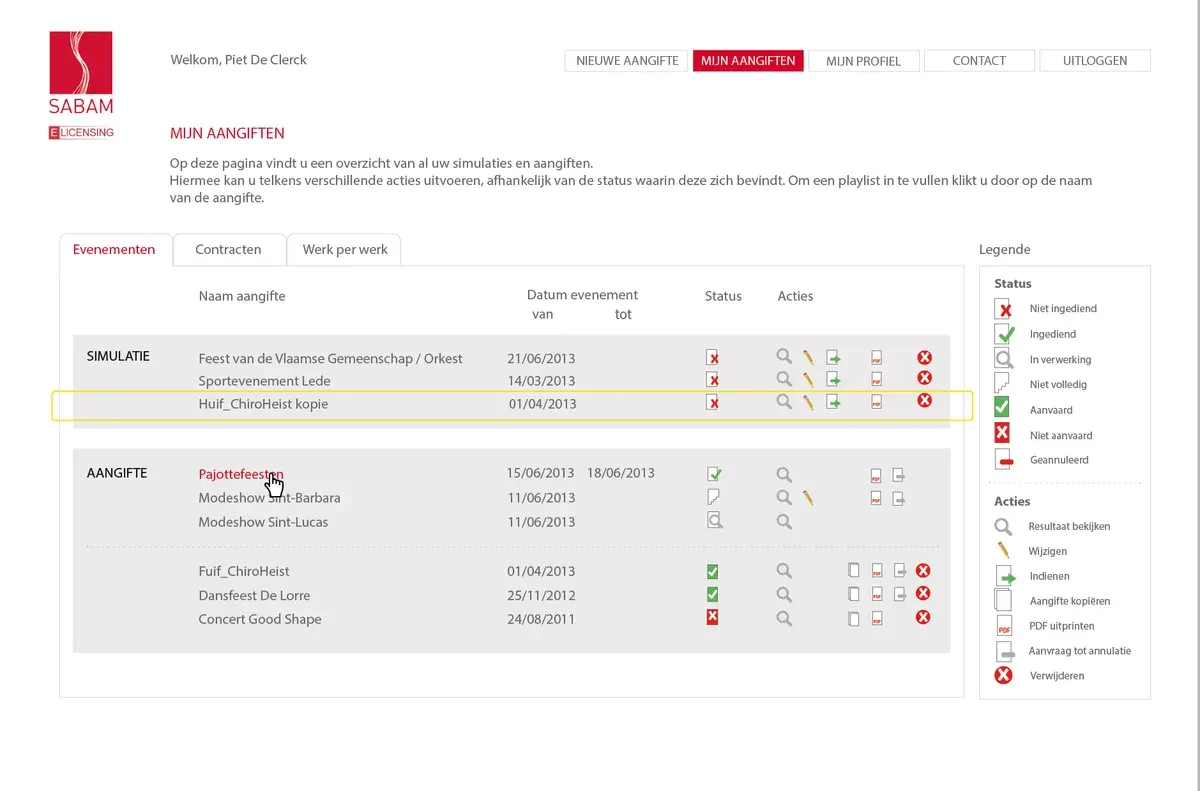1200x791 pixels.
Task: Submit the Sportevenement Lede simulation
Action: pos(832,379)
